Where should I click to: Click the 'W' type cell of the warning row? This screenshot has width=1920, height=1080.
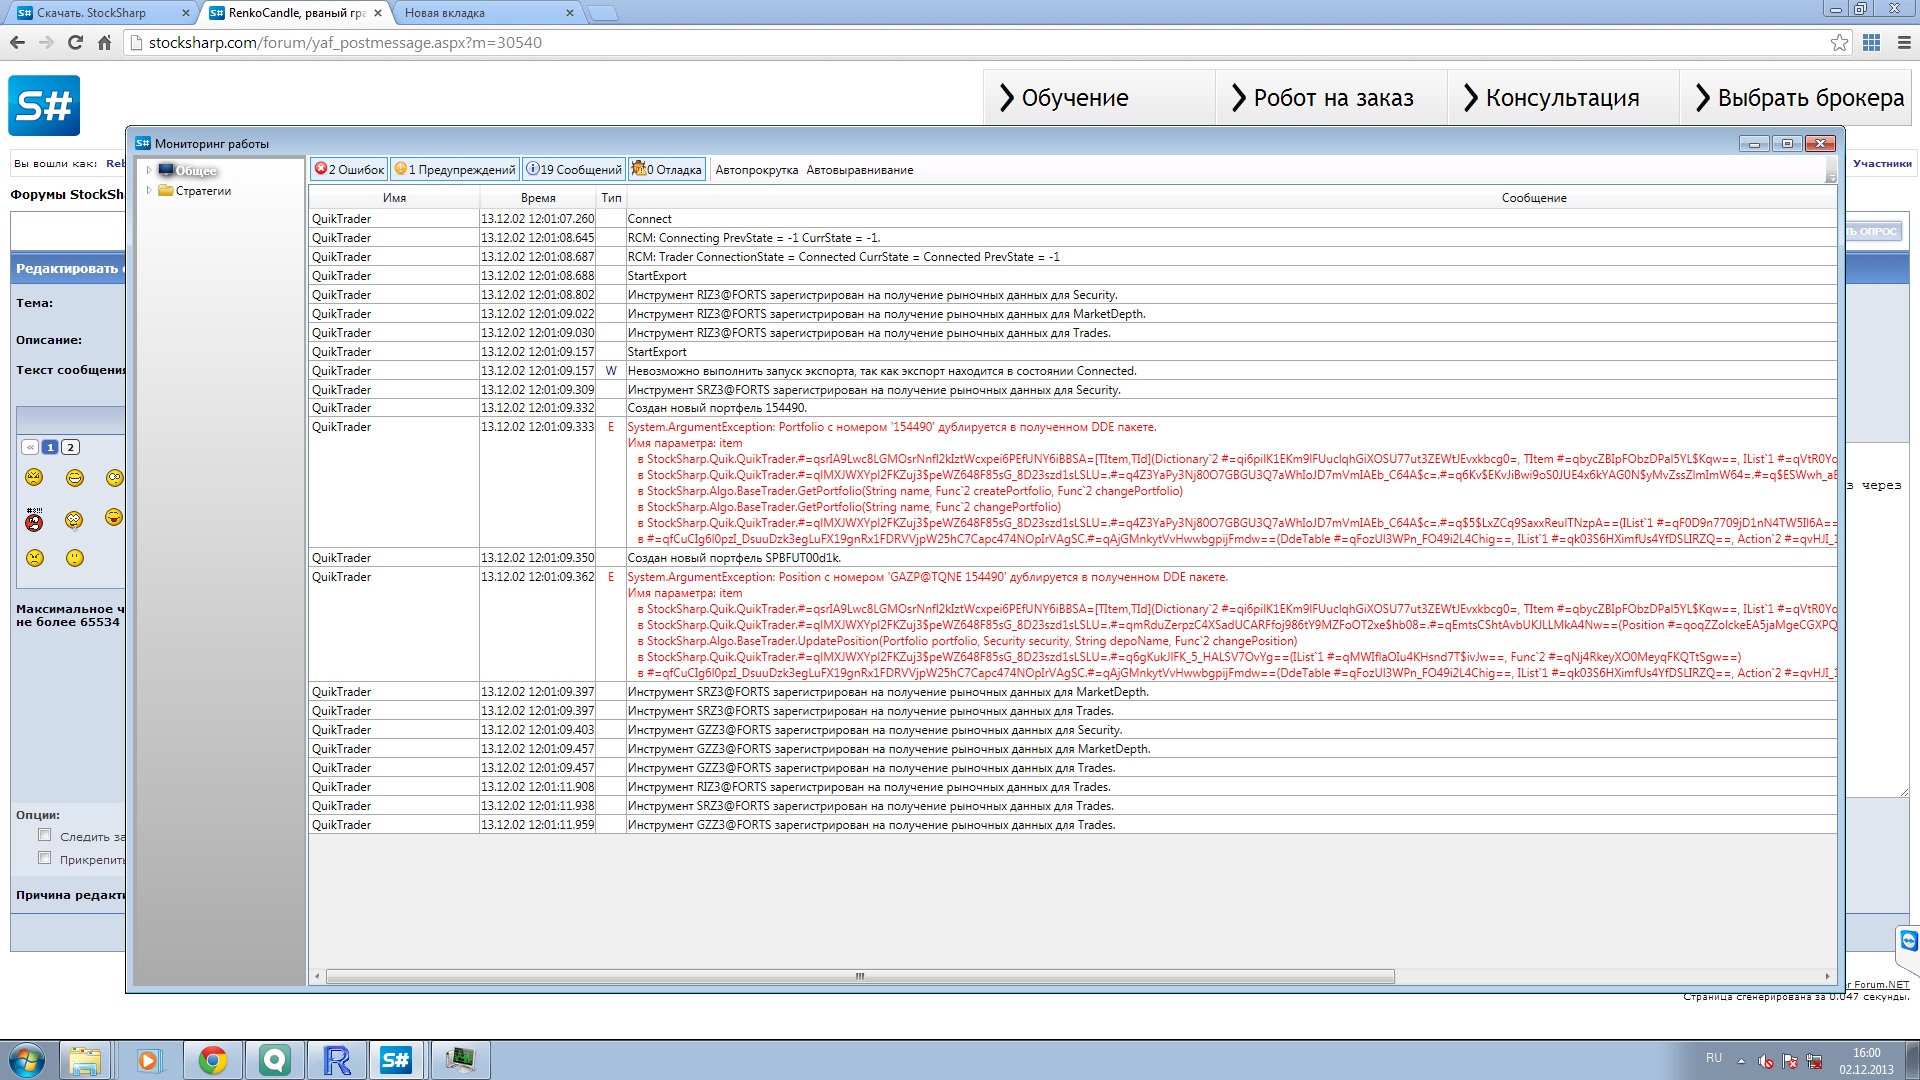(611, 371)
